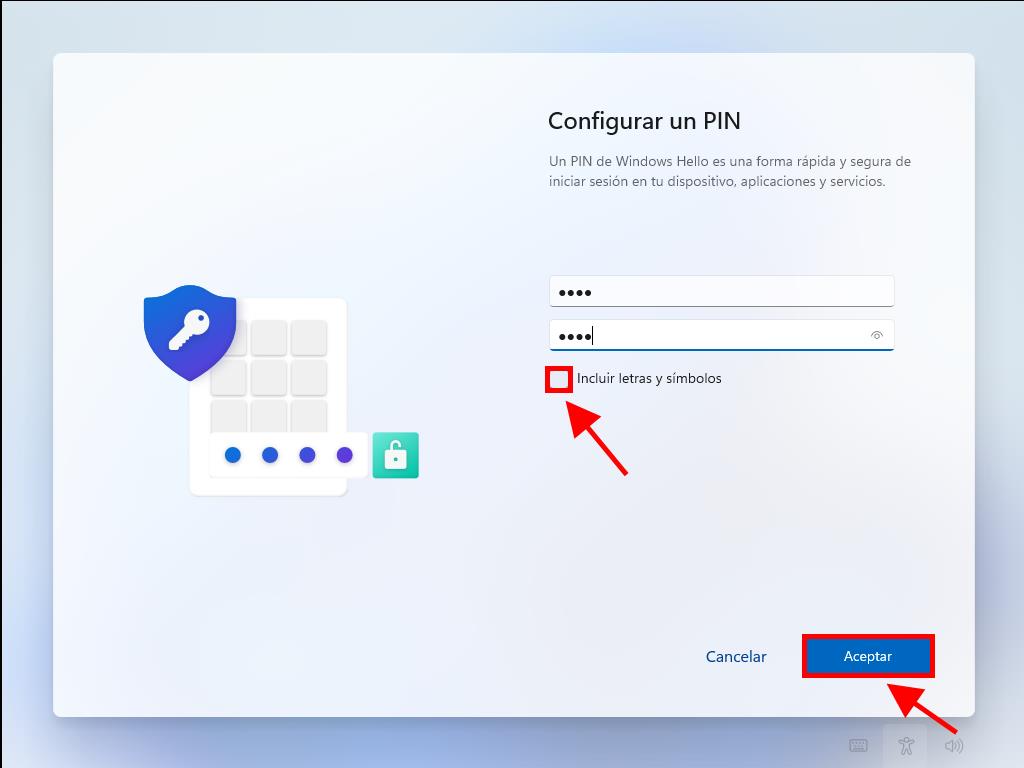The image size is (1024, 768).
Task: Click the red arrow pointing at Aceptar
Action: 921,708
